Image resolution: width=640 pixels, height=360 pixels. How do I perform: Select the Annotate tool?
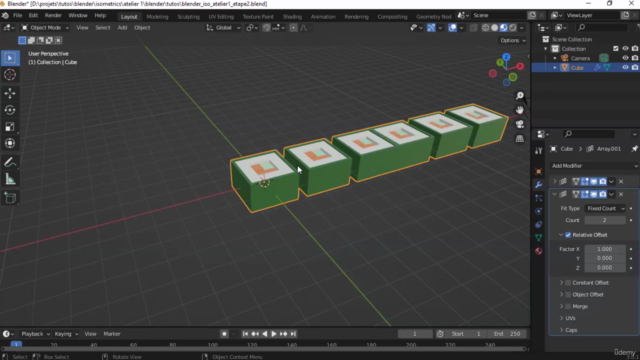[10, 162]
